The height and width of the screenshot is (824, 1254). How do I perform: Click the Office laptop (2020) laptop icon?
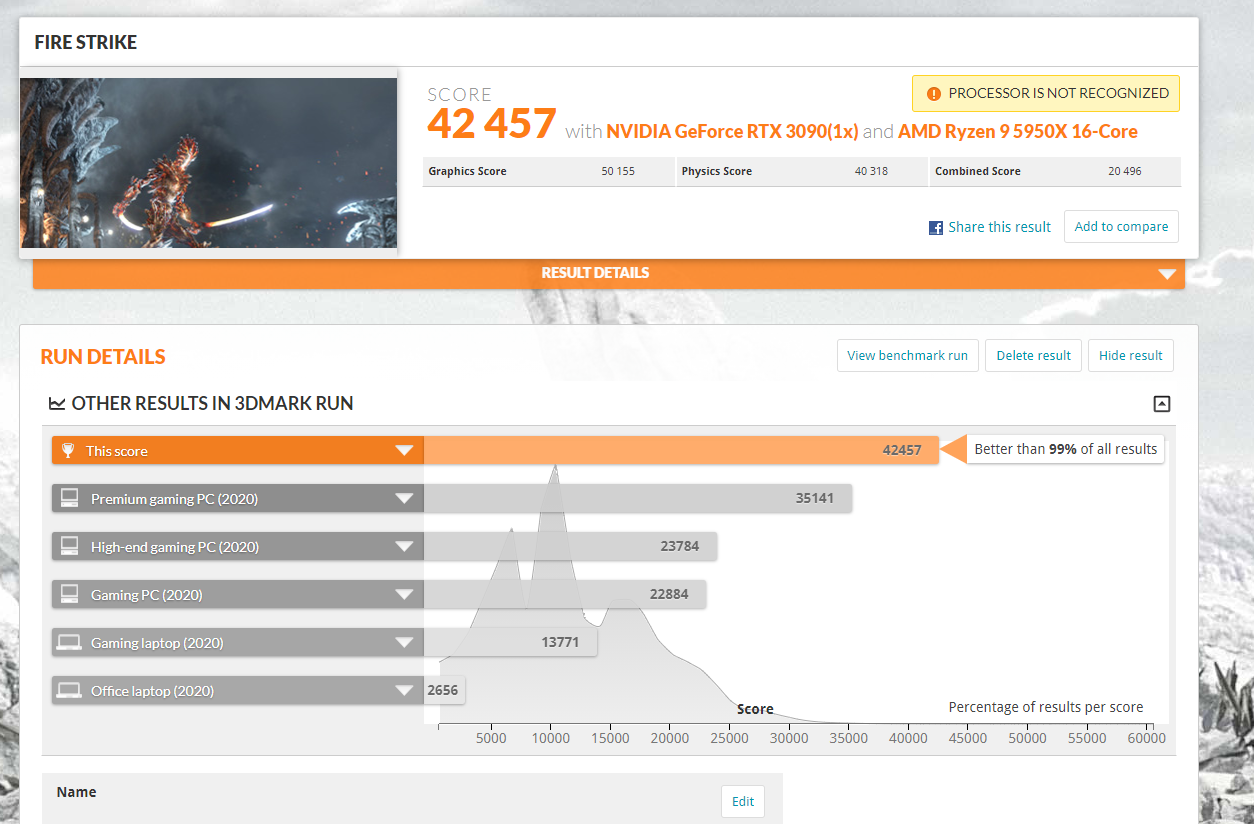click(70, 690)
